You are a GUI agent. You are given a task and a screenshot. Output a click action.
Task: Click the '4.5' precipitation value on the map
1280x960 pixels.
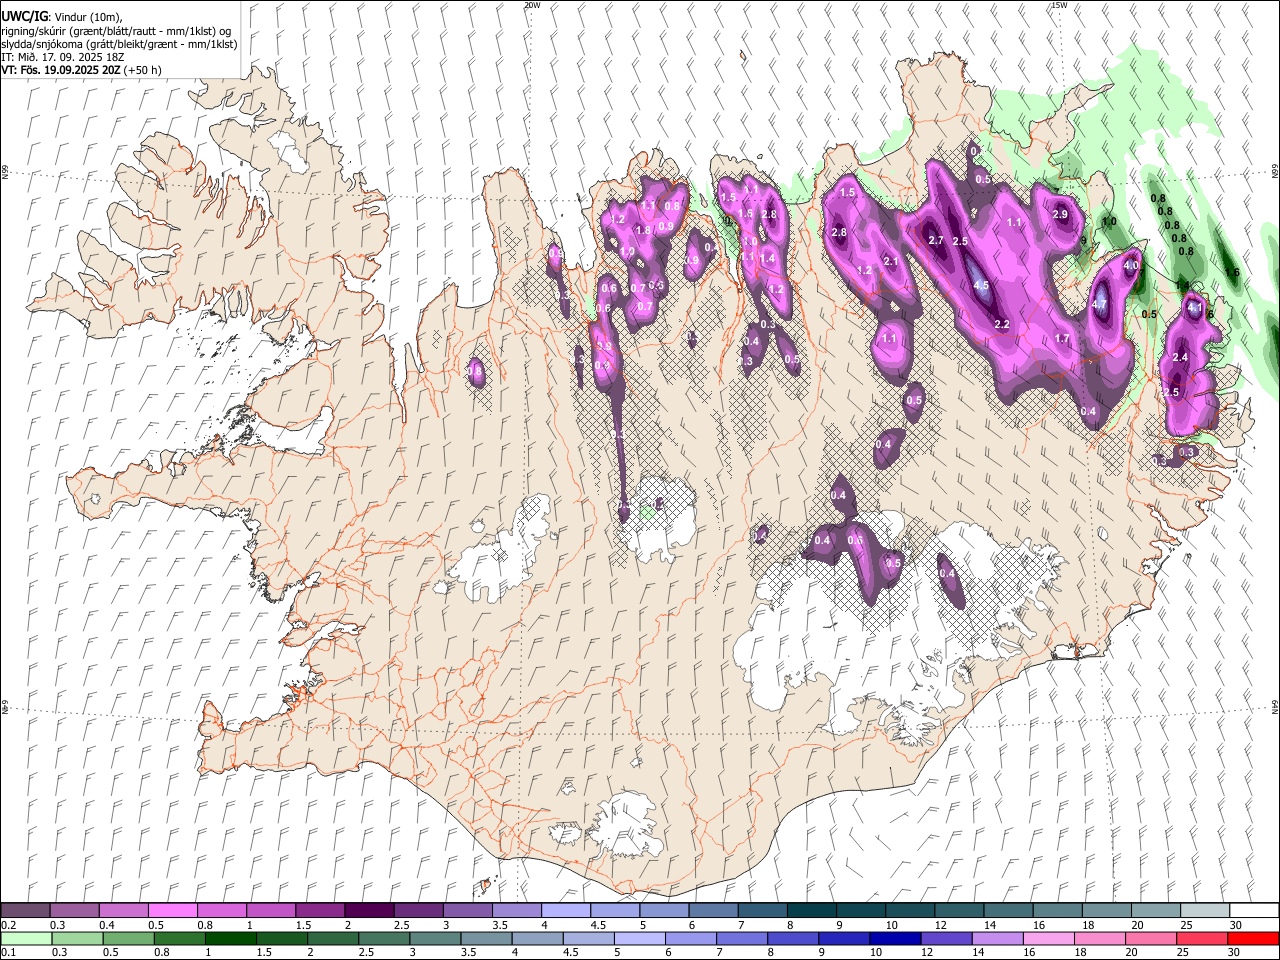pos(981,286)
